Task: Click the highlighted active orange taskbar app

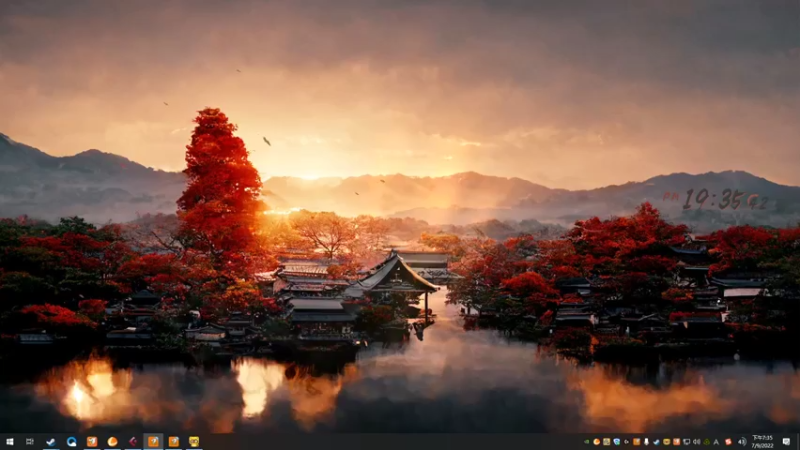Action: pyautogui.click(x=153, y=442)
